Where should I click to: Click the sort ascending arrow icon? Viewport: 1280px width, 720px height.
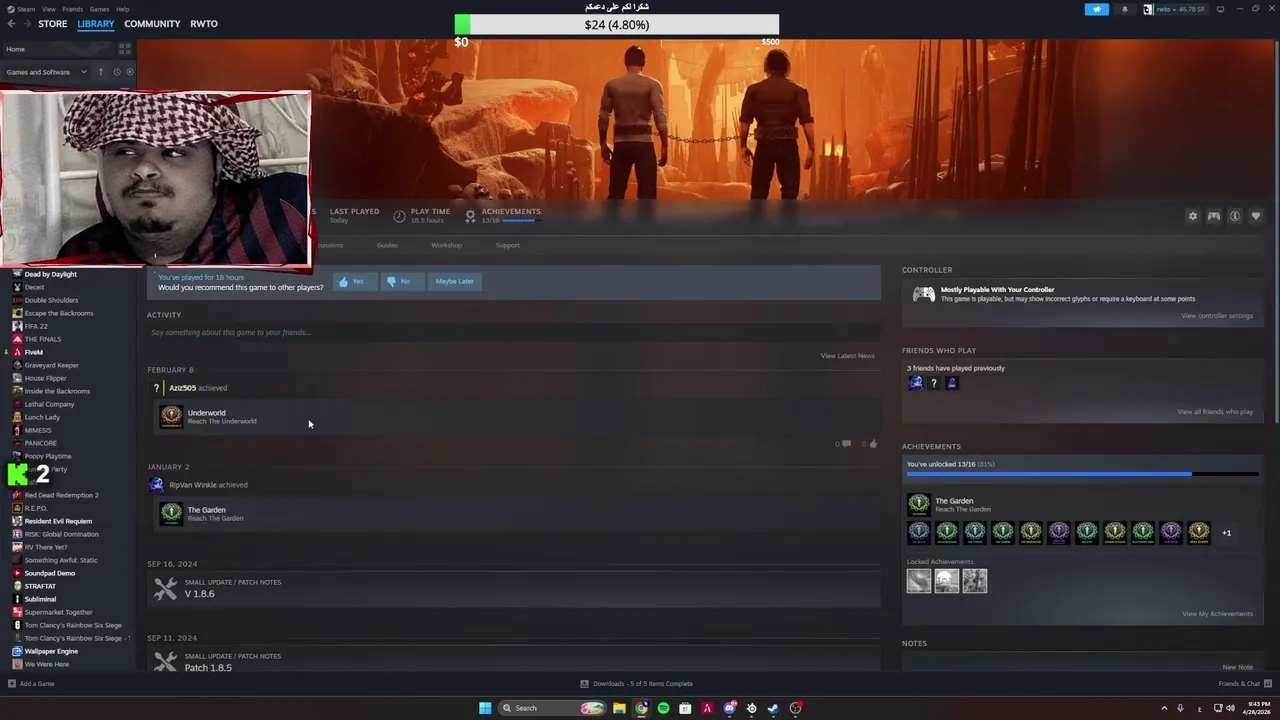(x=100, y=72)
